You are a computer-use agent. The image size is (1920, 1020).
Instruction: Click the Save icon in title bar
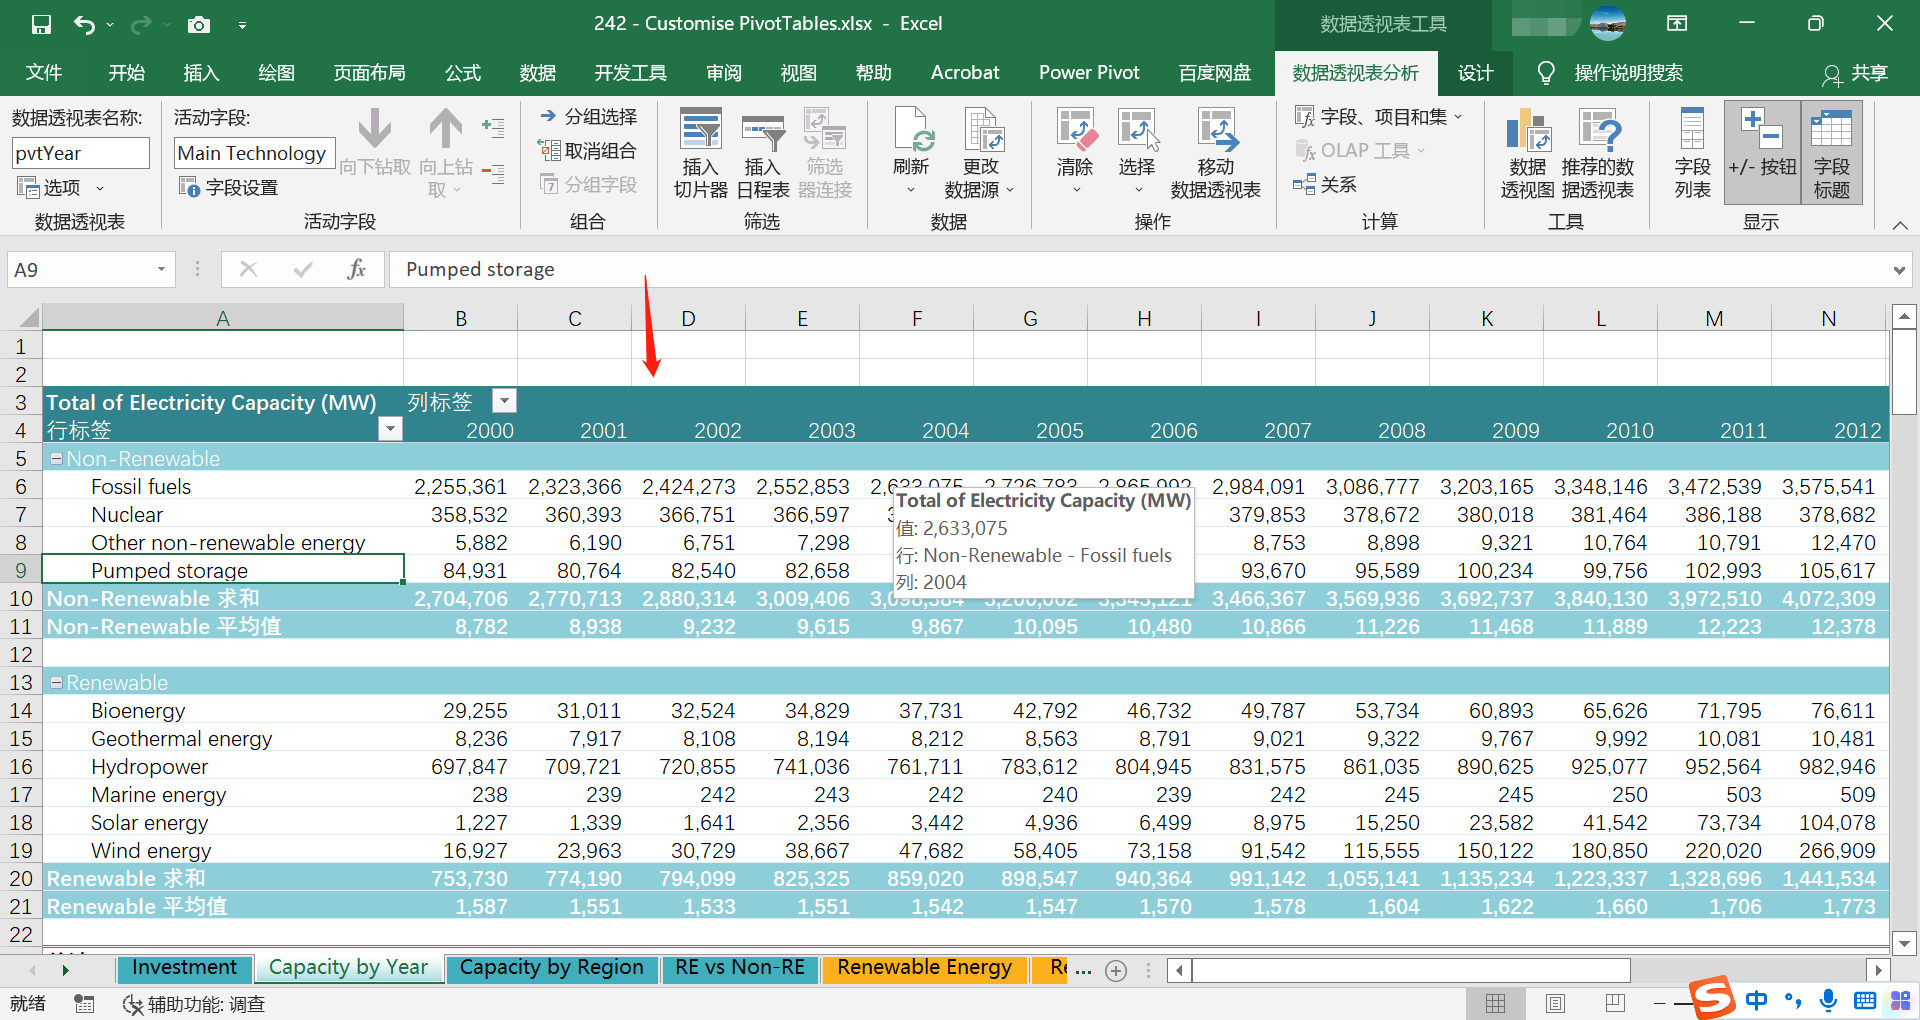tap(41, 24)
